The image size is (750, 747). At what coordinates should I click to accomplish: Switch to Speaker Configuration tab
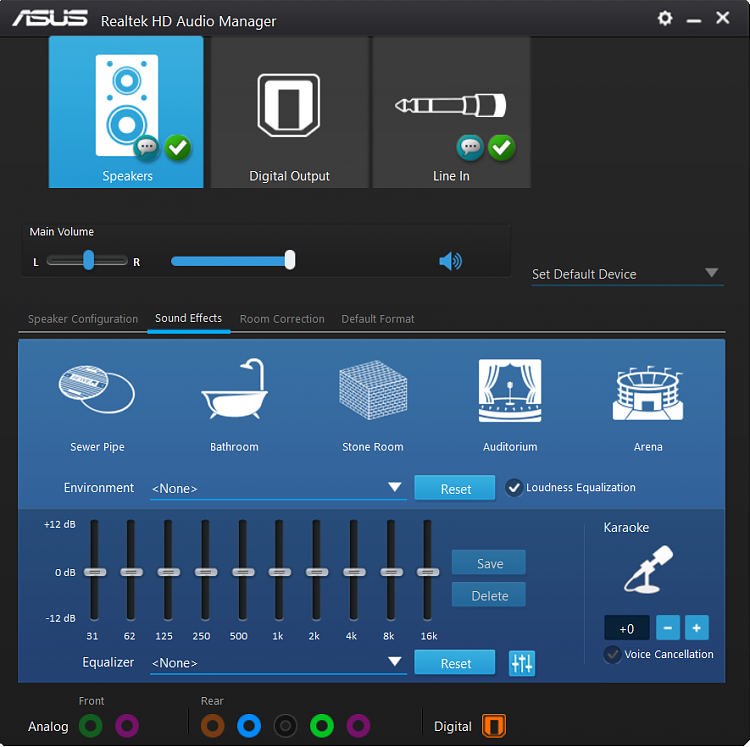[83, 319]
